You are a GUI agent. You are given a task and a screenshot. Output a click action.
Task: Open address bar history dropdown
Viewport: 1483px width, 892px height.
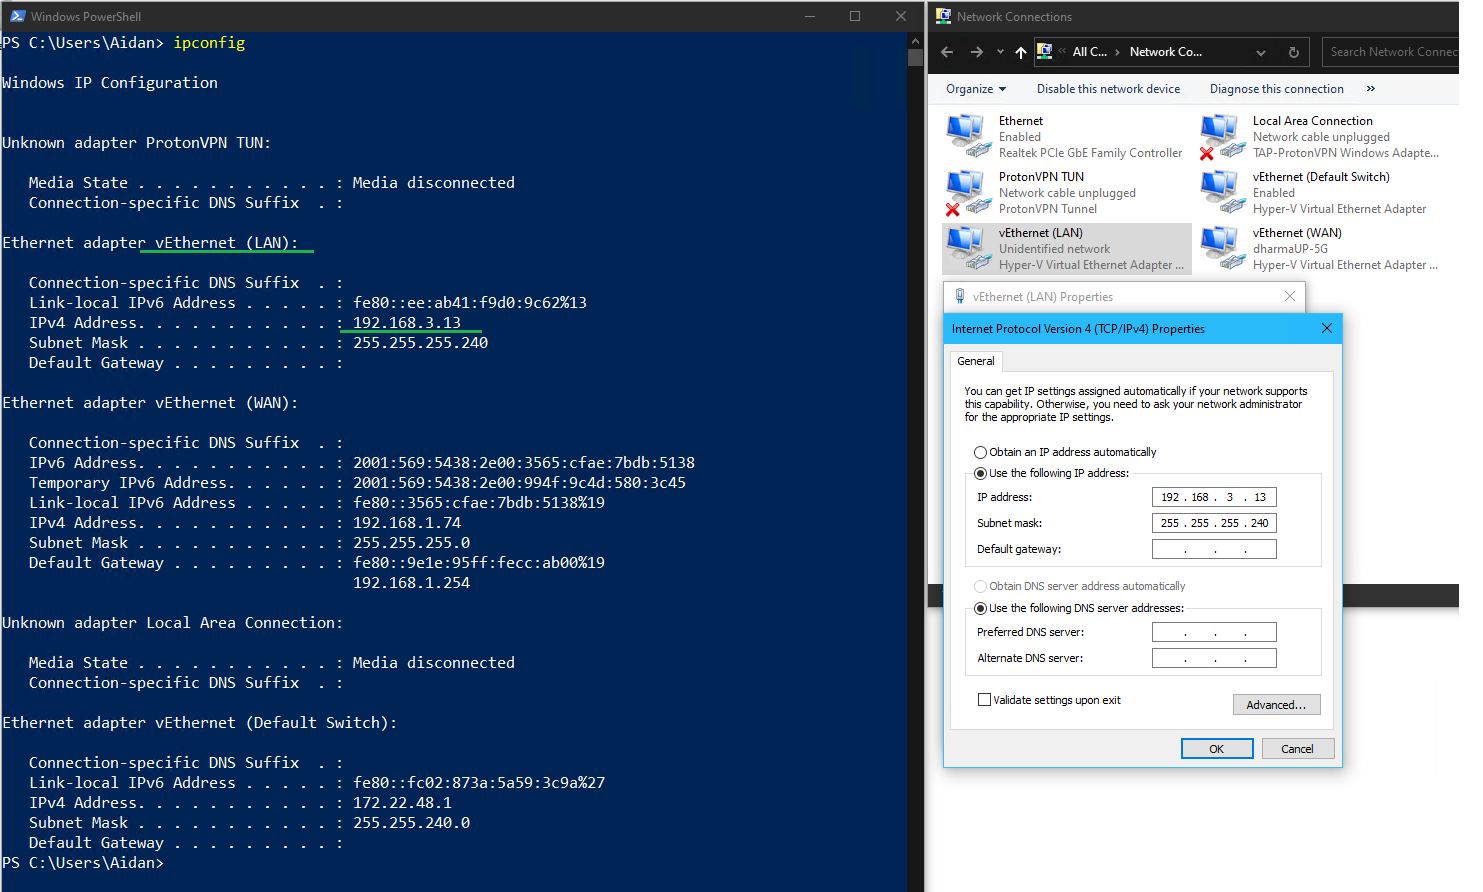tap(1261, 52)
